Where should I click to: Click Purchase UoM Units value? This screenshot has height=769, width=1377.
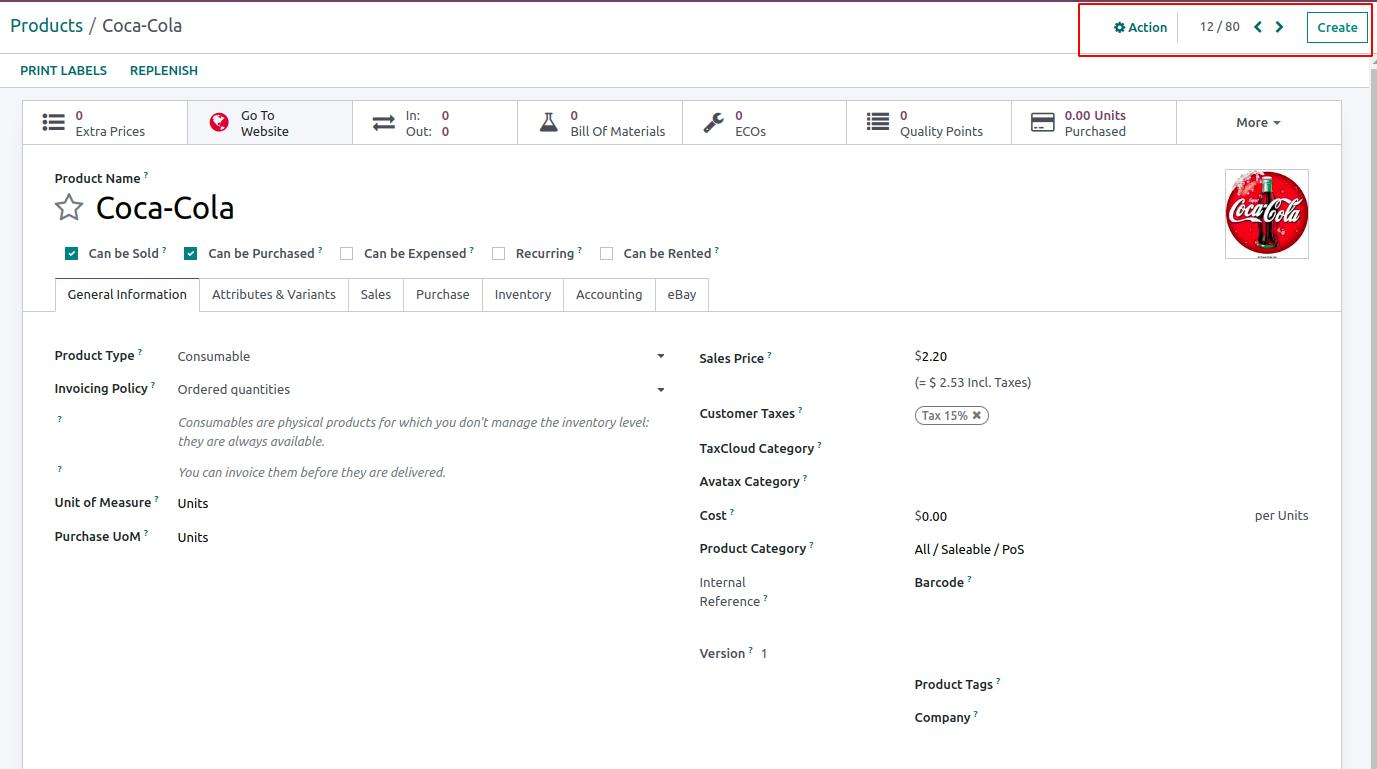(x=193, y=538)
